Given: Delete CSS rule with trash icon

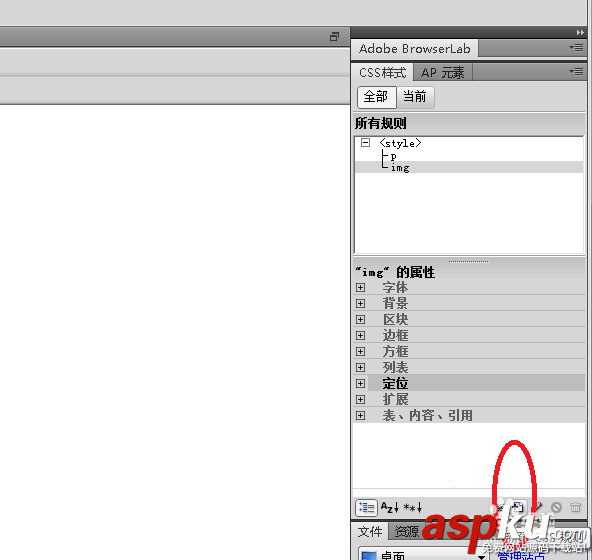Looking at the screenshot, I should point(575,507).
